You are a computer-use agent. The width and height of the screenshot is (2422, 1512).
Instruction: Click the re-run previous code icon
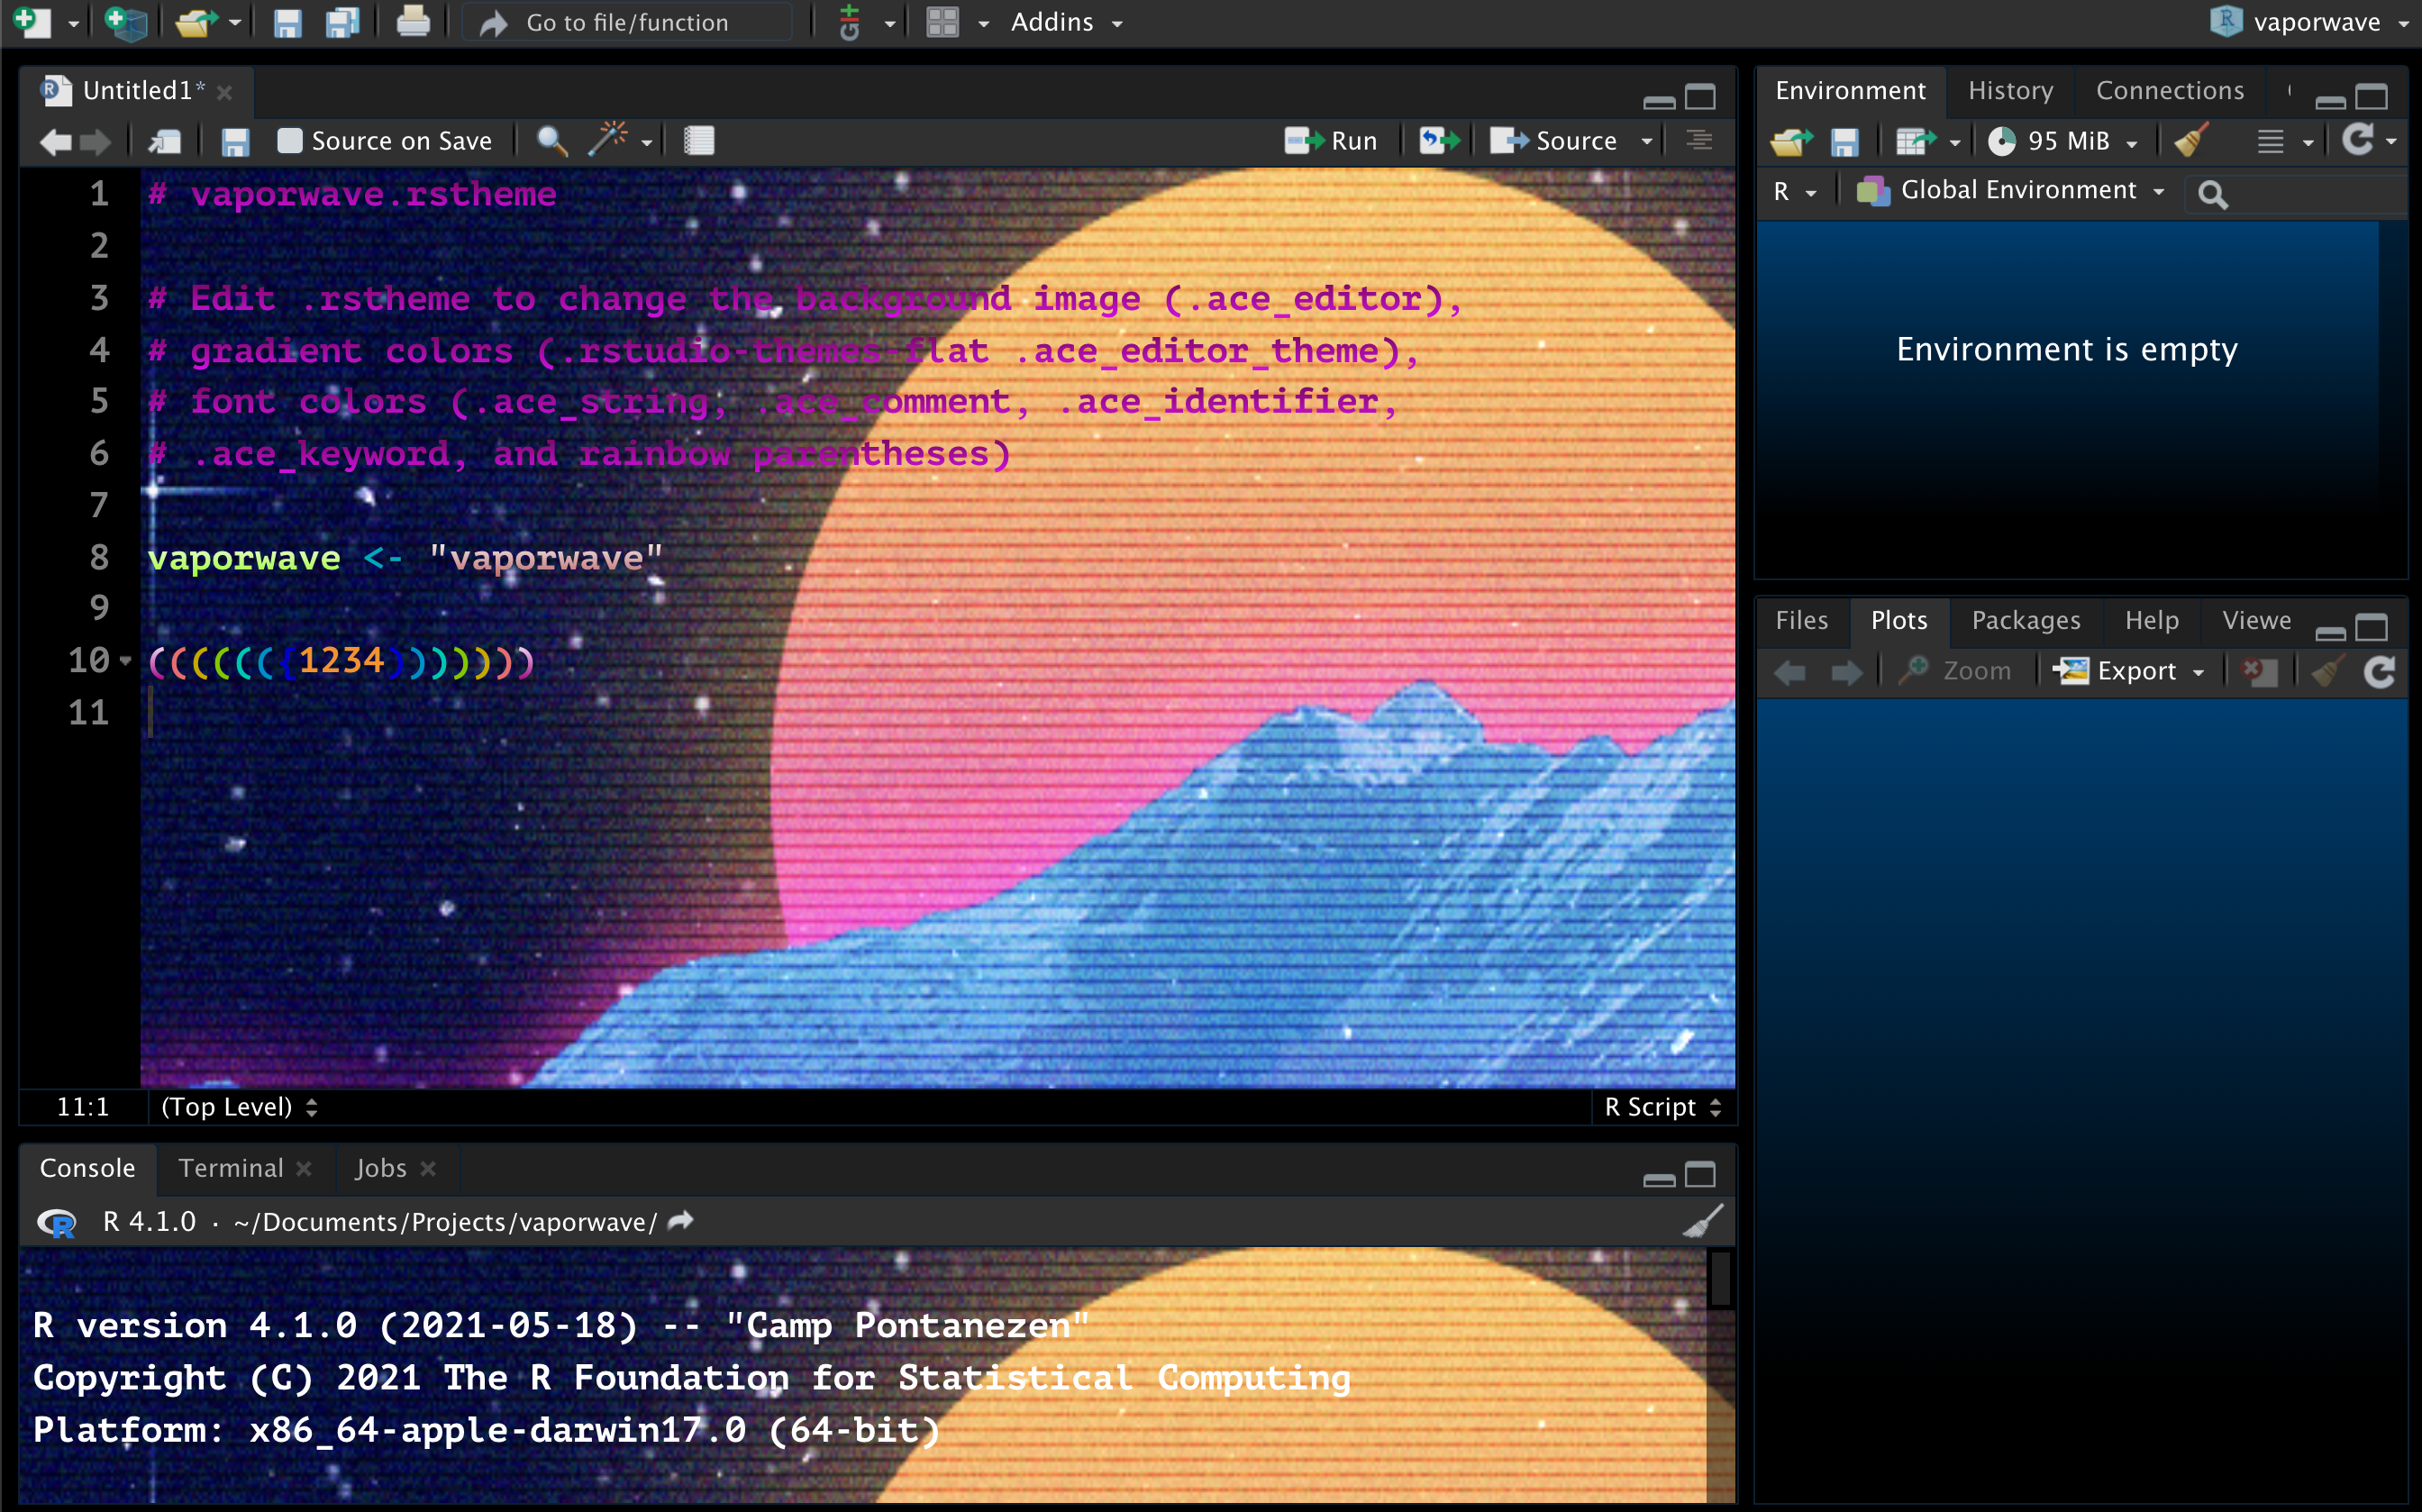1439,141
